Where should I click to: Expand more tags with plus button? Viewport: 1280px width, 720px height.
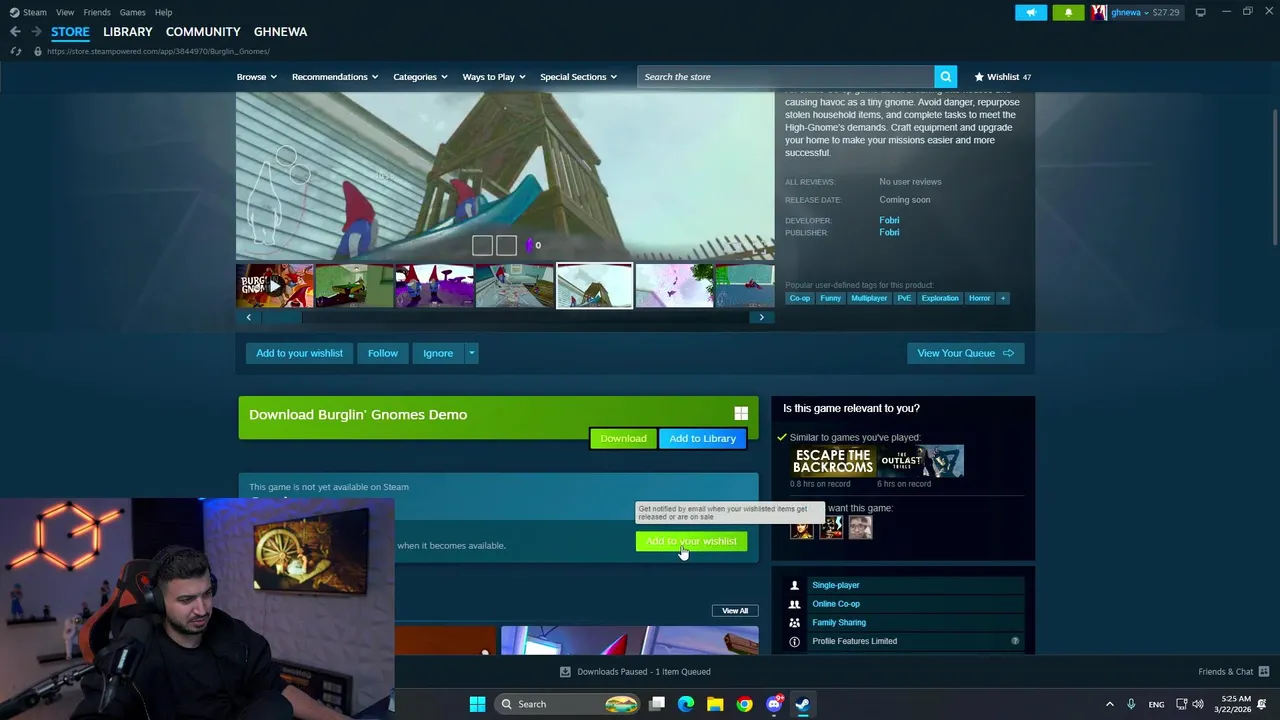pos(1003,298)
